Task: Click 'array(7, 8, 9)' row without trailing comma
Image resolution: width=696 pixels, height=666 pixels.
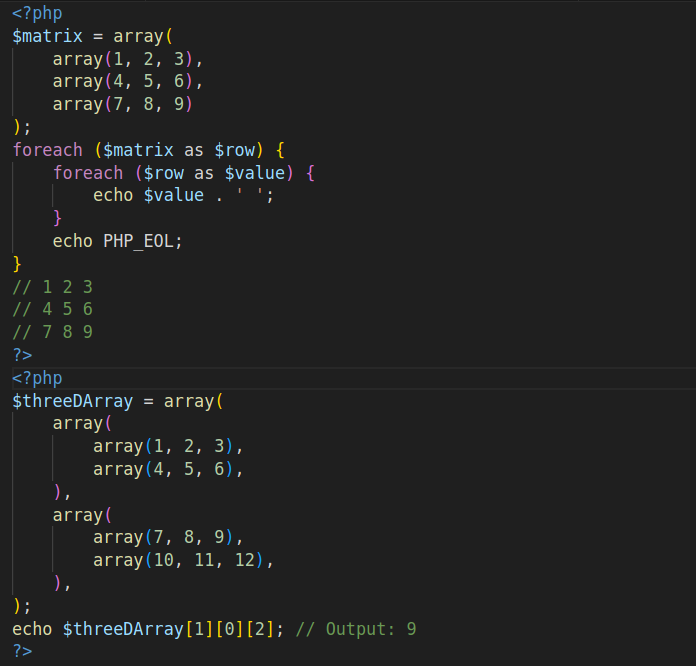Action: tap(123, 104)
